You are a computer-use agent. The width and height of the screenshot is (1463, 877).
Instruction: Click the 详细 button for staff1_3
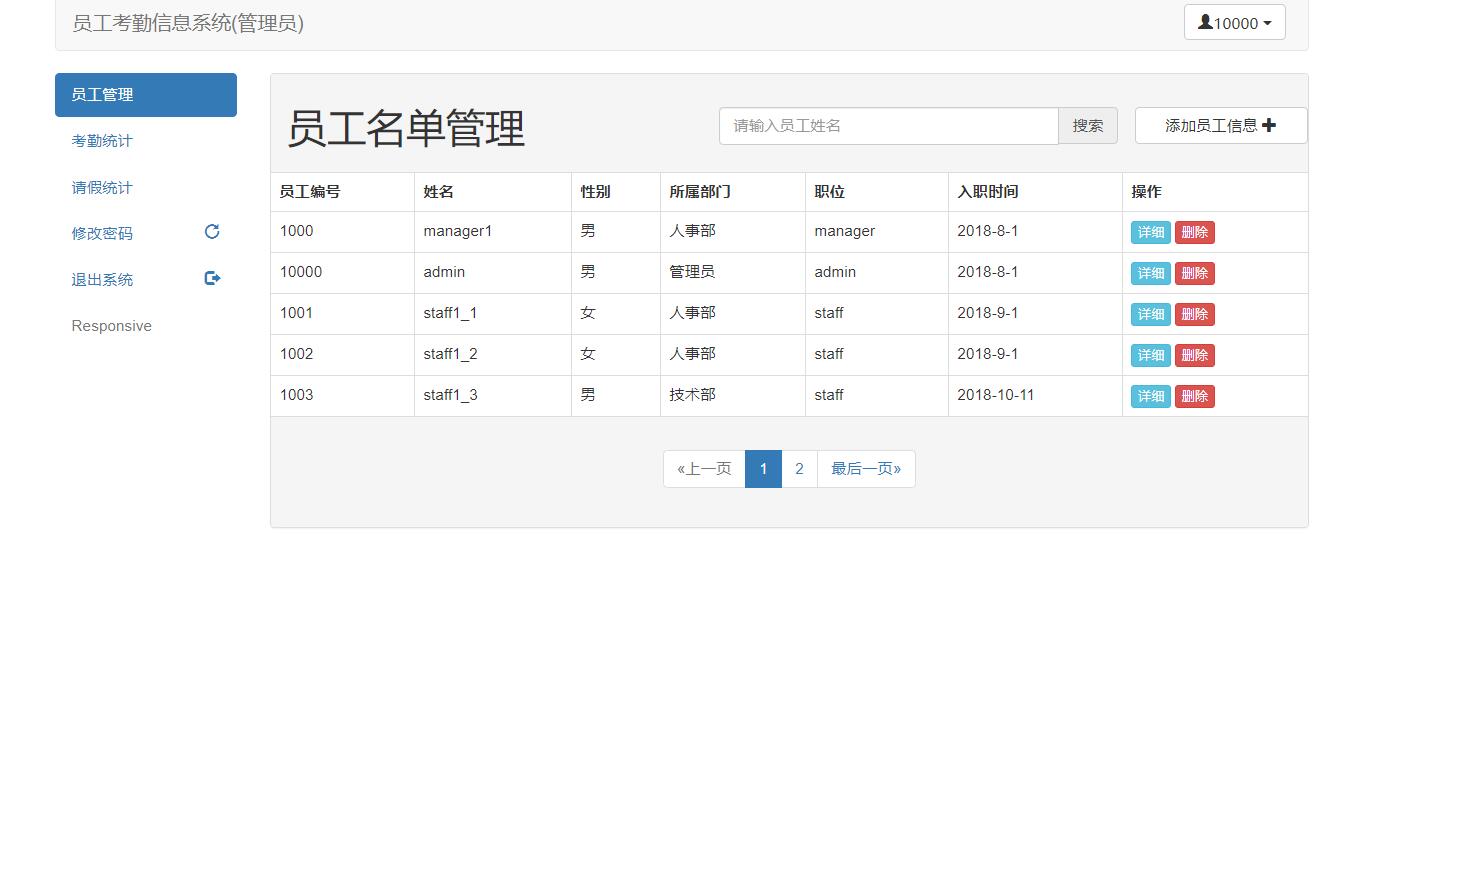(1150, 396)
